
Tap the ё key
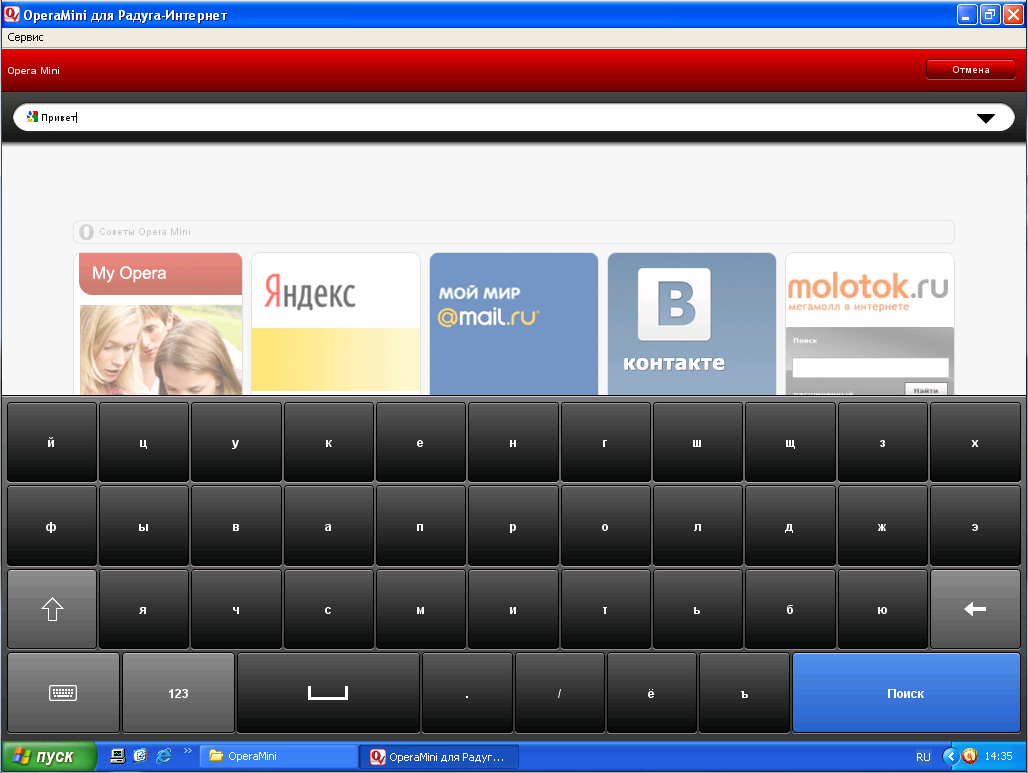pos(651,693)
